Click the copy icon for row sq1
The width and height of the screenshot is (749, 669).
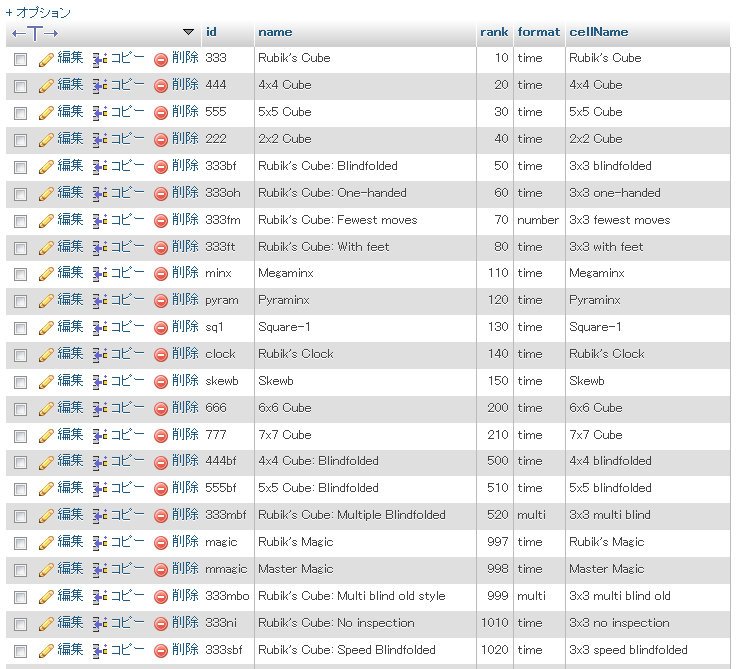pyautogui.click(x=99, y=329)
